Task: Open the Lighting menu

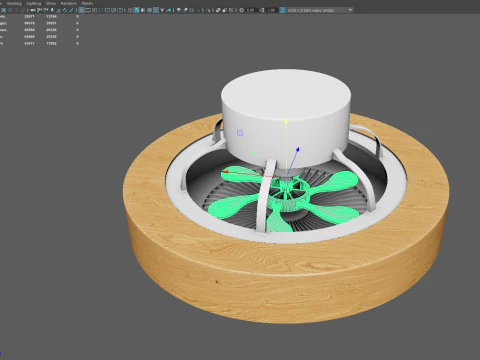Action: coord(34,3)
